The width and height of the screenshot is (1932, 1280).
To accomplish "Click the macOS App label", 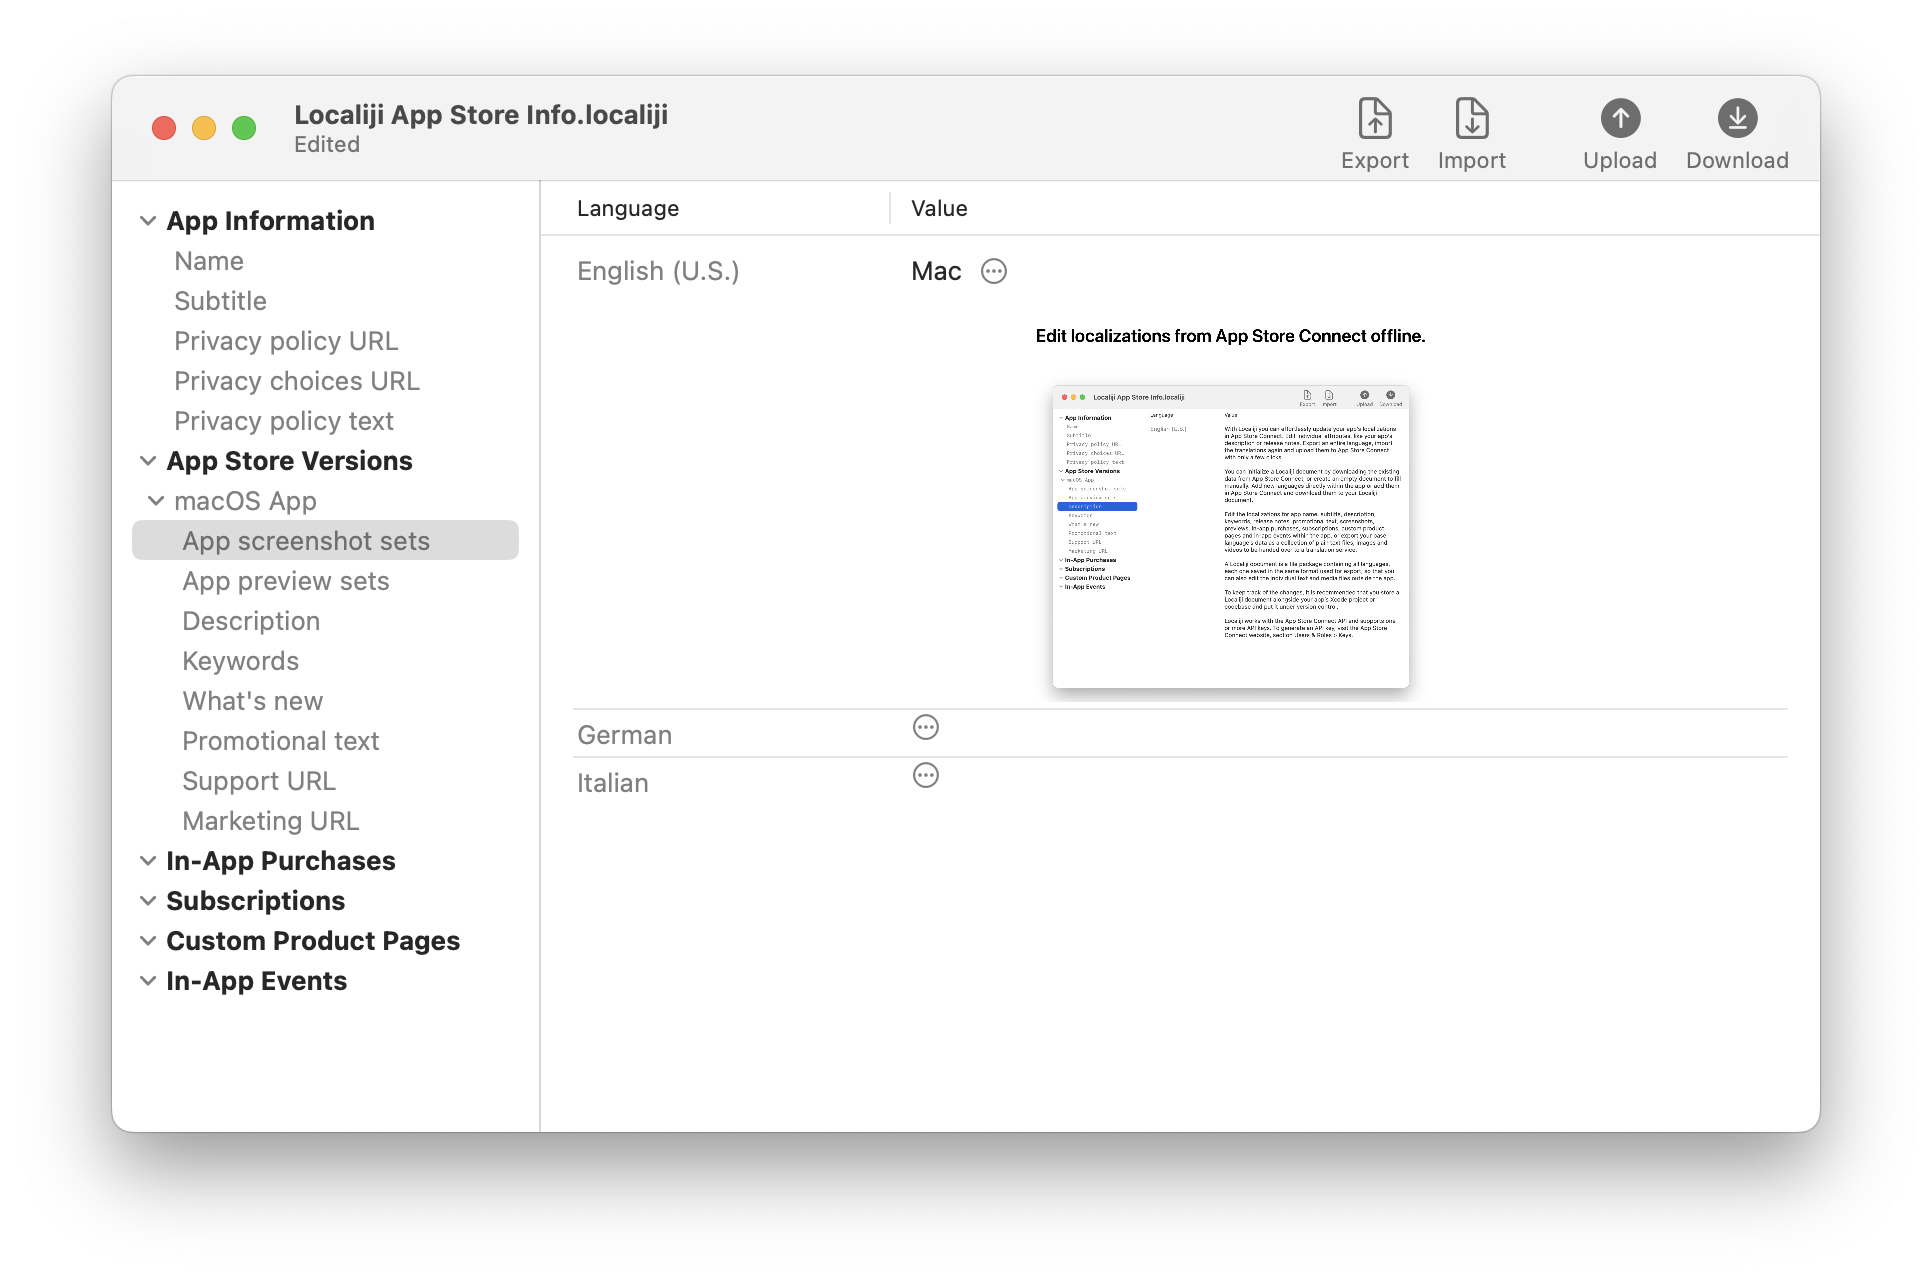I will (245, 501).
